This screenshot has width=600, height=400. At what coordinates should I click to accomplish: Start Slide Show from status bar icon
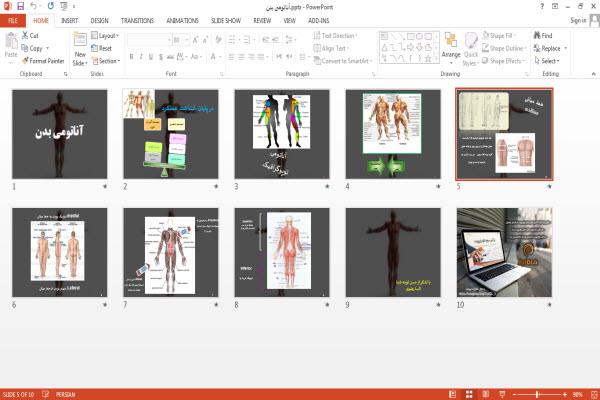click(x=502, y=394)
